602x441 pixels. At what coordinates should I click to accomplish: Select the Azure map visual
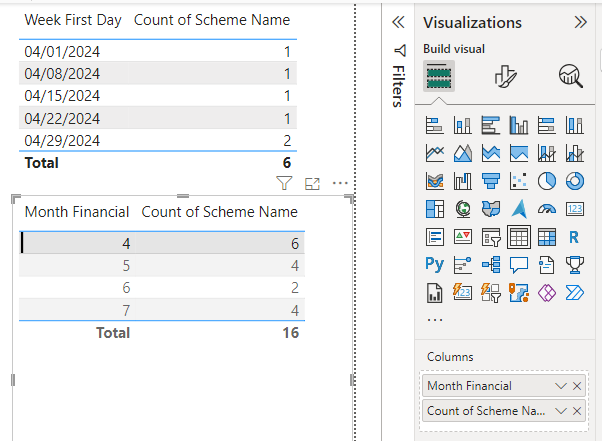tap(519, 209)
